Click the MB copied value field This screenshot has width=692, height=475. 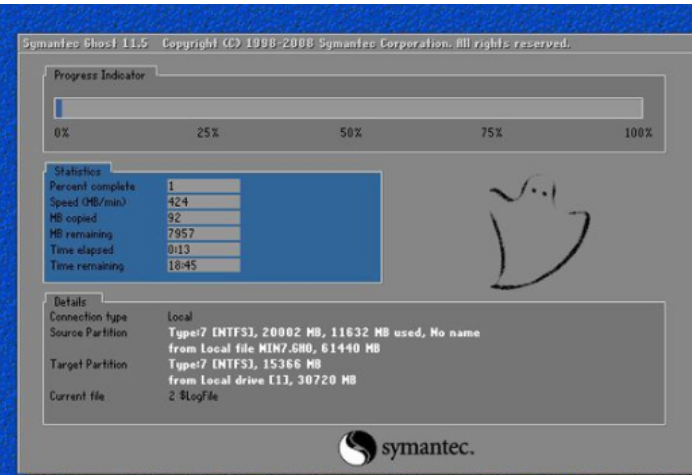coord(203,218)
